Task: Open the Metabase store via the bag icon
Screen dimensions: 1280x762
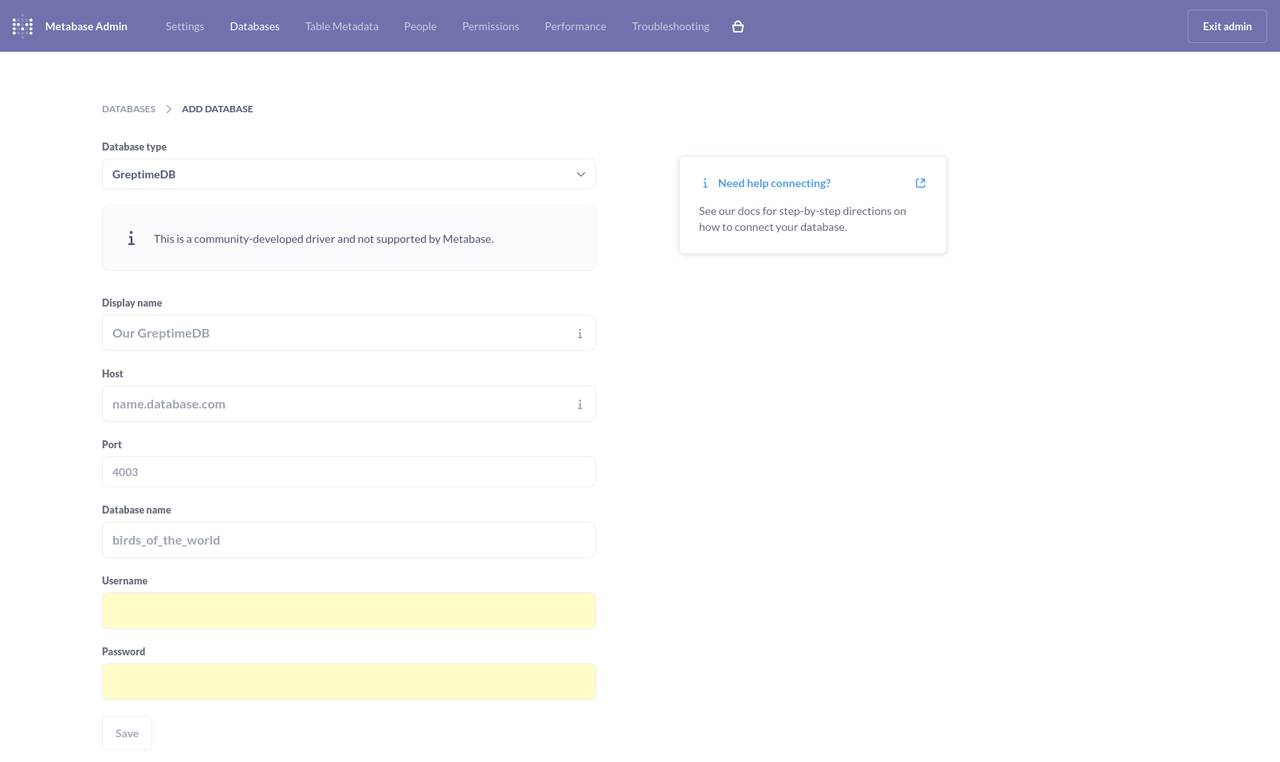Action: pos(738,26)
